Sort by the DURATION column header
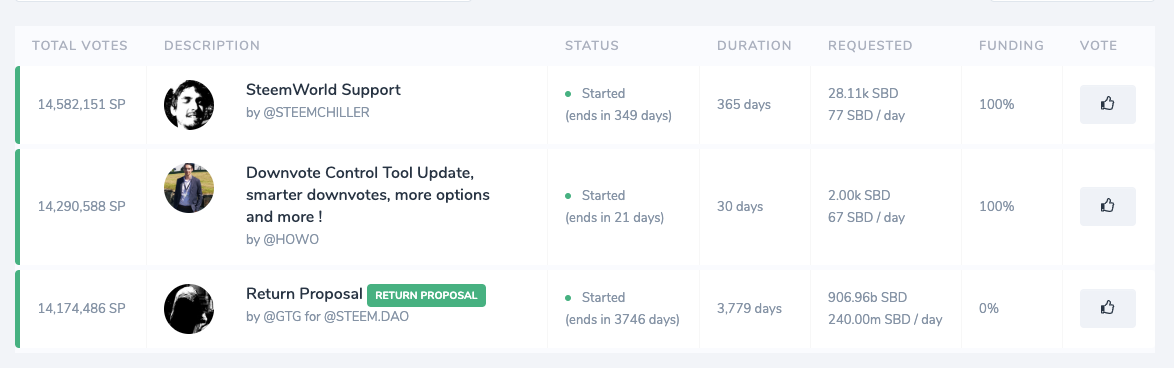This screenshot has width=1174, height=368. point(754,46)
